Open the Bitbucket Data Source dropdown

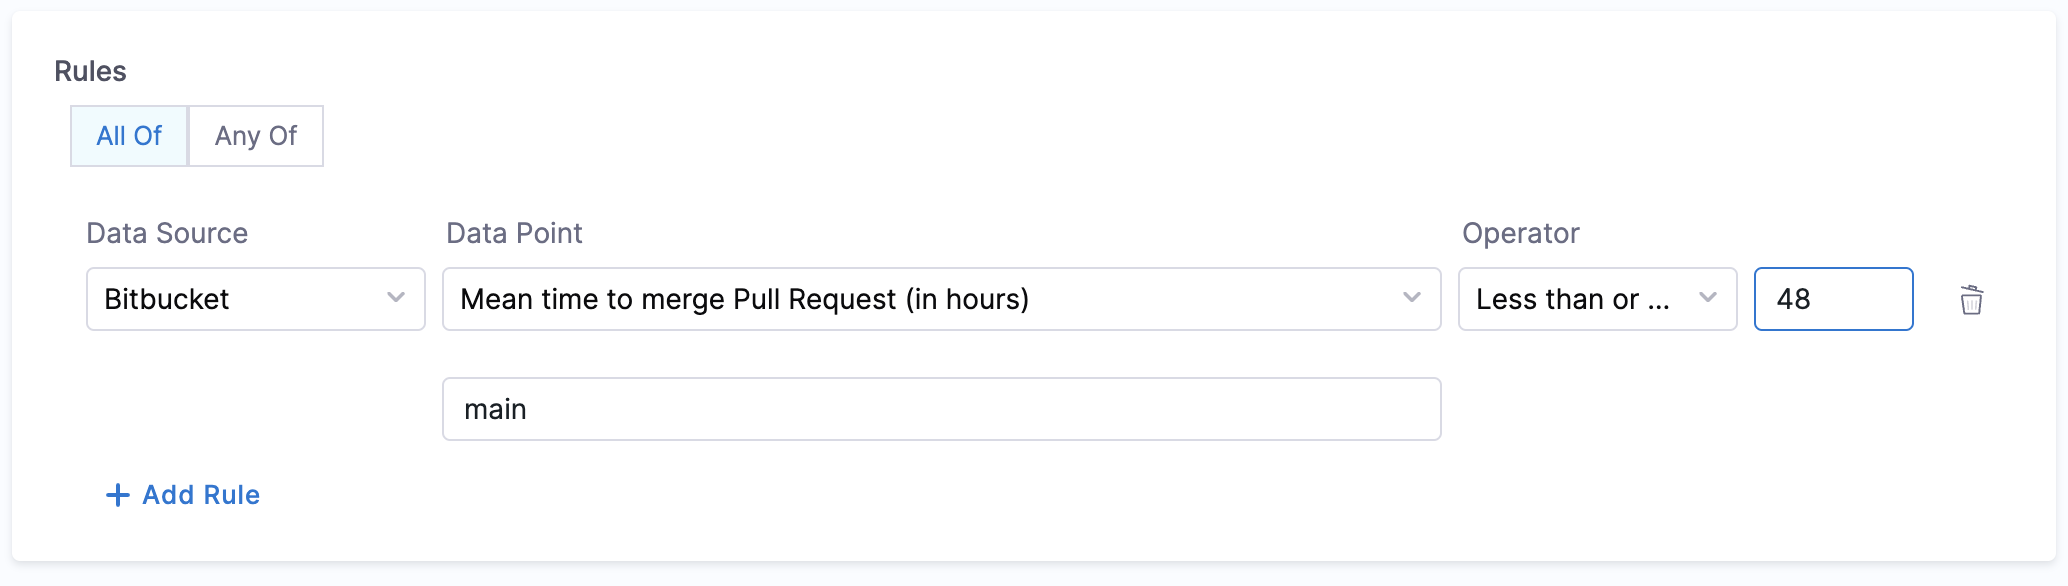pyautogui.click(x=256, y=299)
